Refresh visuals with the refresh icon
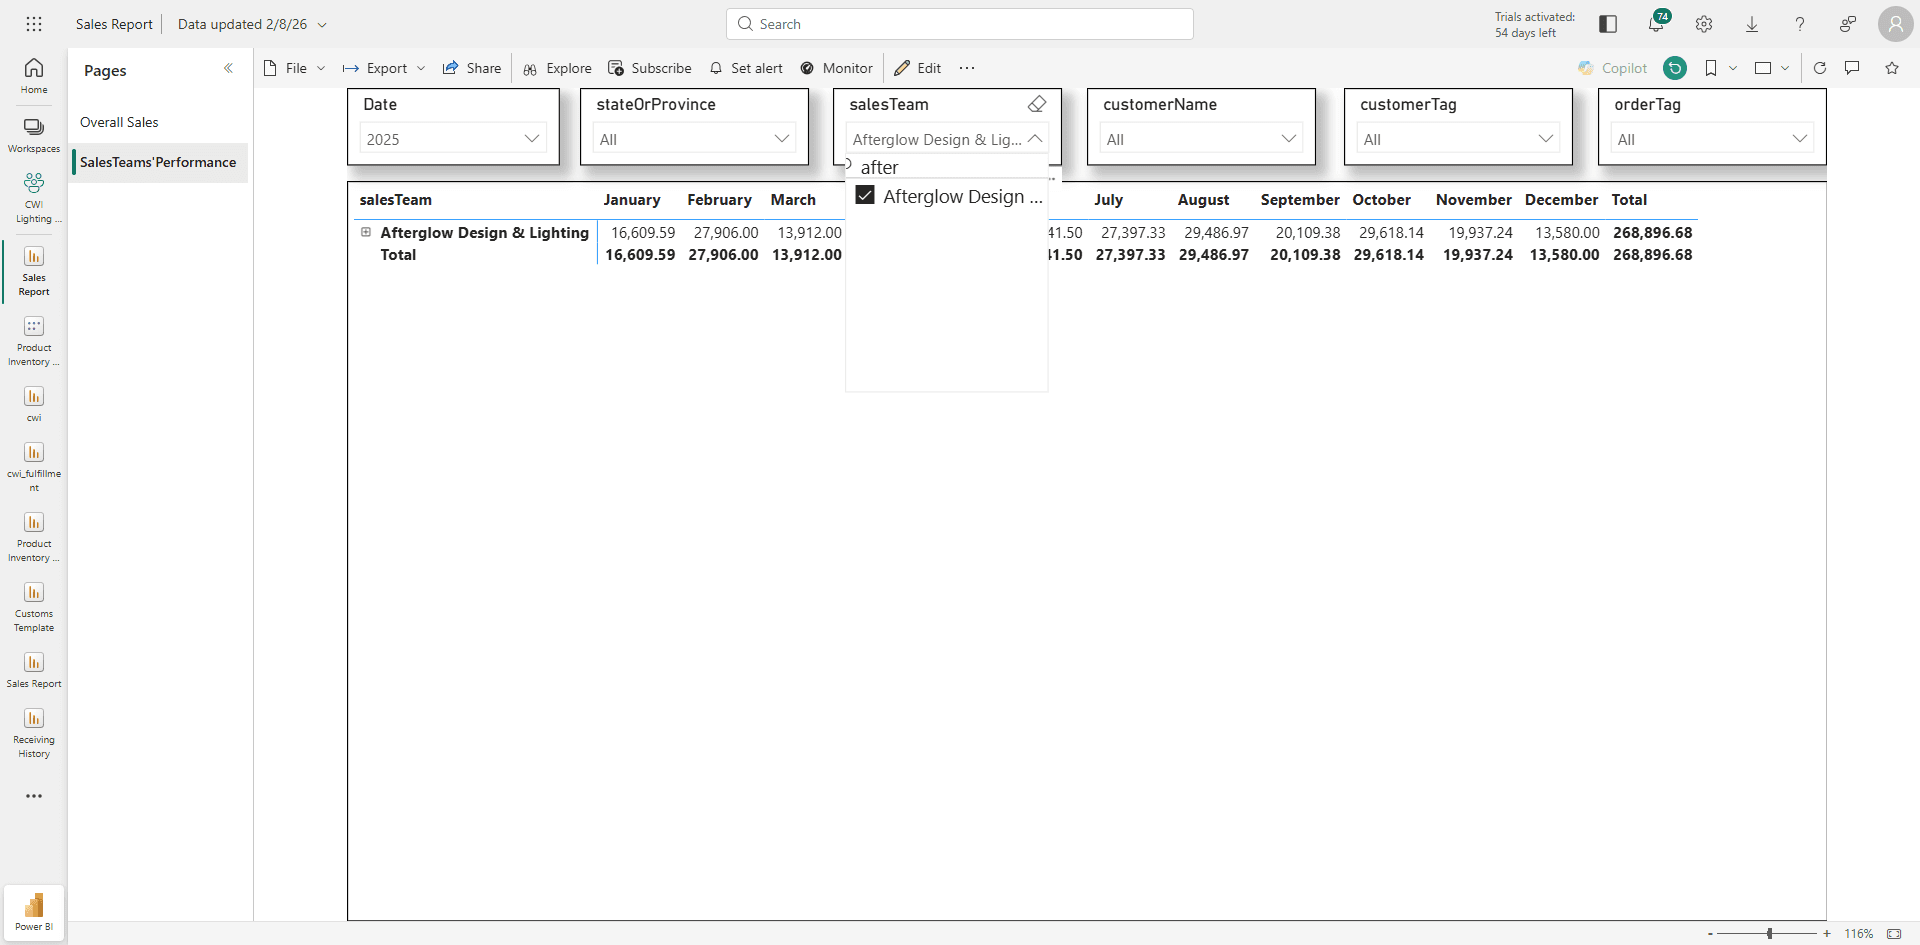Image resolution: width=1920 pixels, height=945 pixels. click(1820, 68)
